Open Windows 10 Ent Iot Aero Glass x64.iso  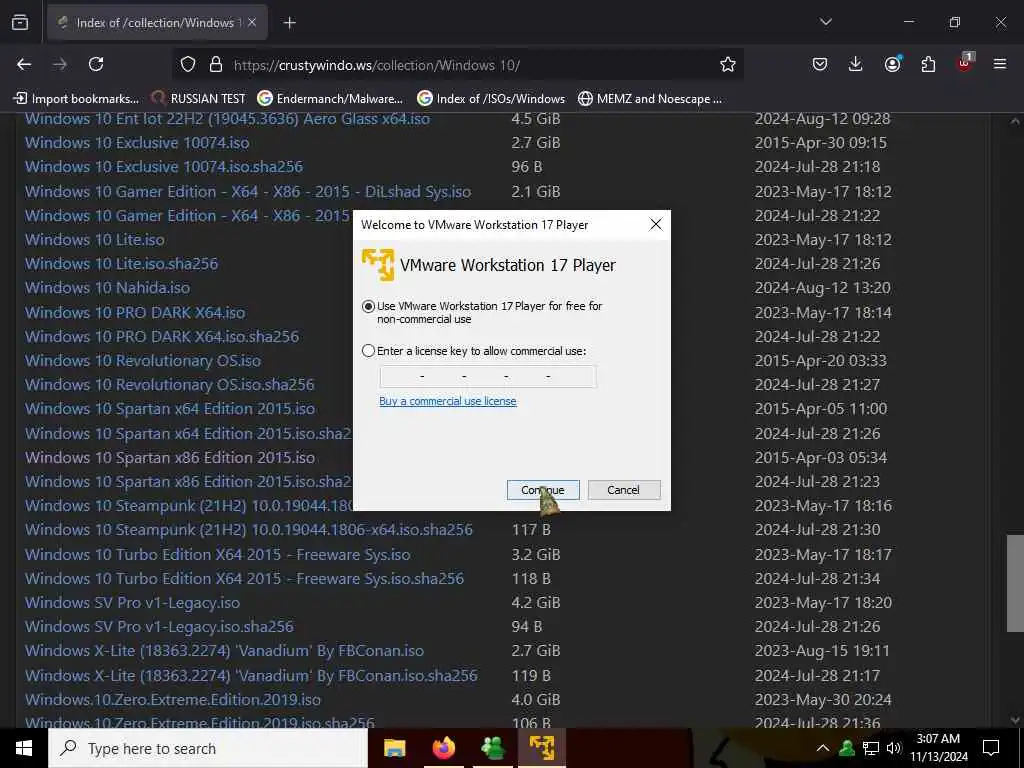[x=227, y=119]
